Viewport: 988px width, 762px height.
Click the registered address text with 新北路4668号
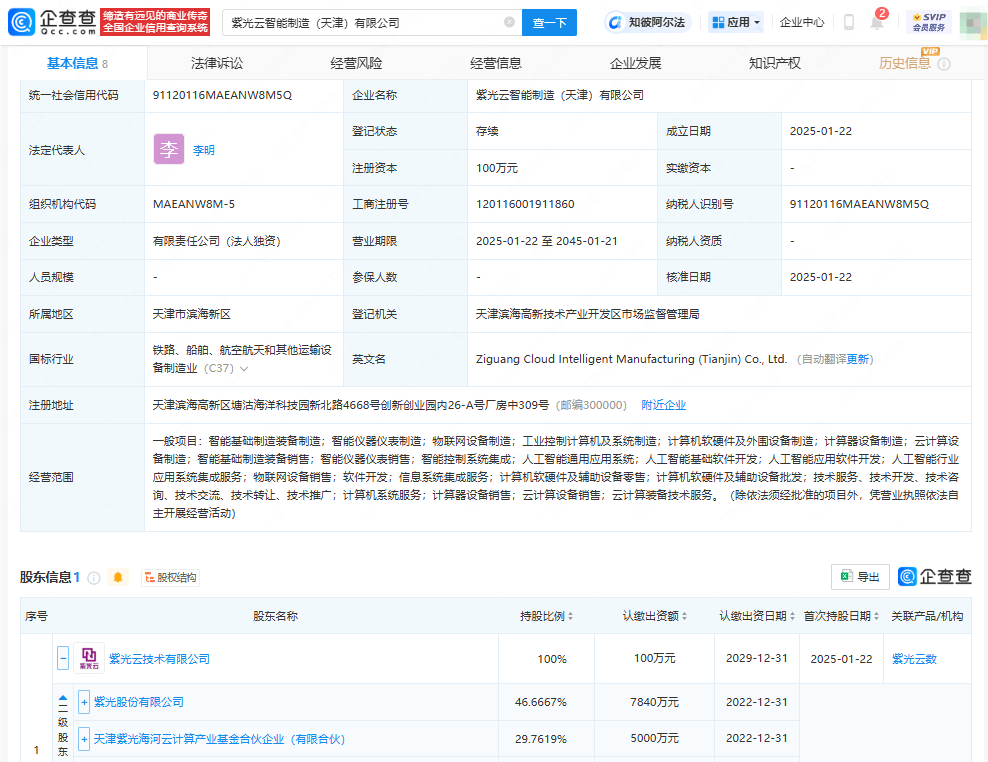(350, 405)
